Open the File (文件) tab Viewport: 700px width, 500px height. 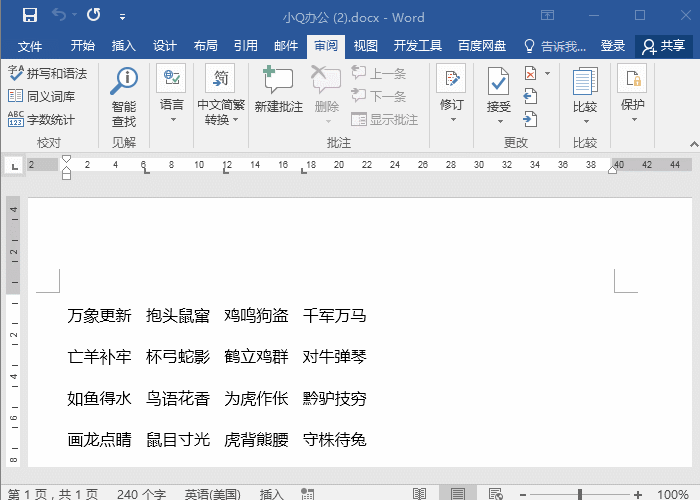[x=30, y=46]
